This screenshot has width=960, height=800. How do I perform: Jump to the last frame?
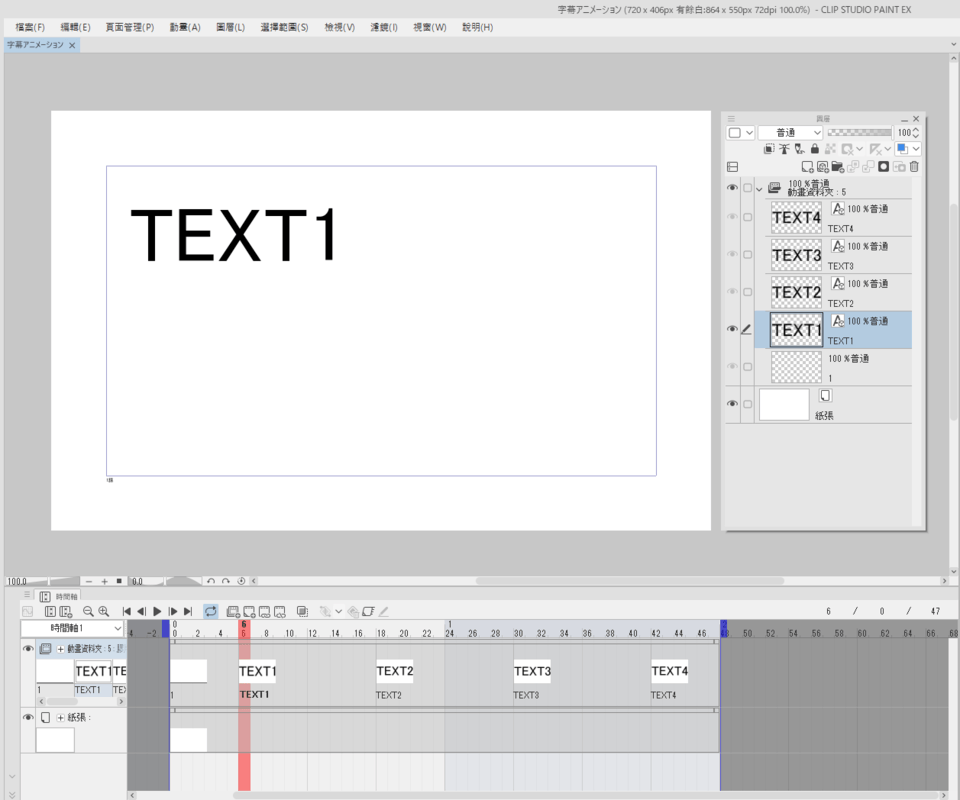click(x=188, y=611)
